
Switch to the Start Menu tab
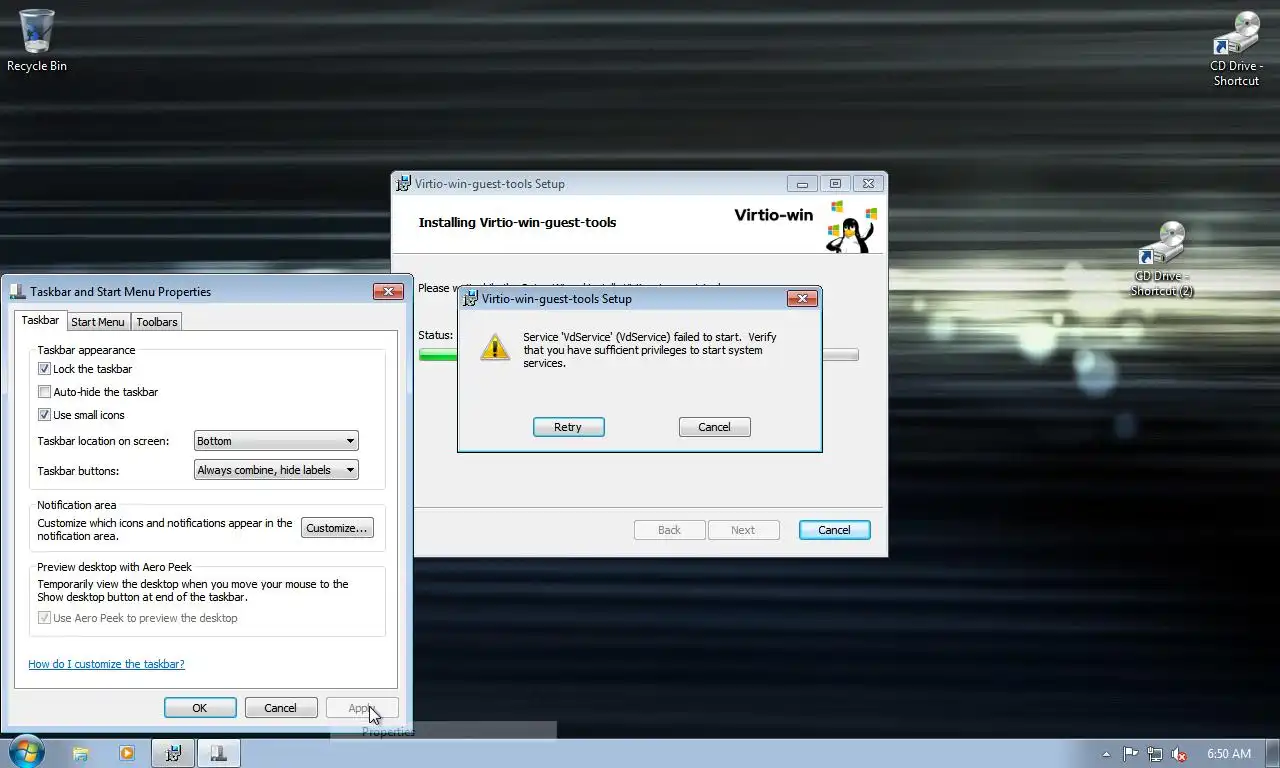coord(98,322)
